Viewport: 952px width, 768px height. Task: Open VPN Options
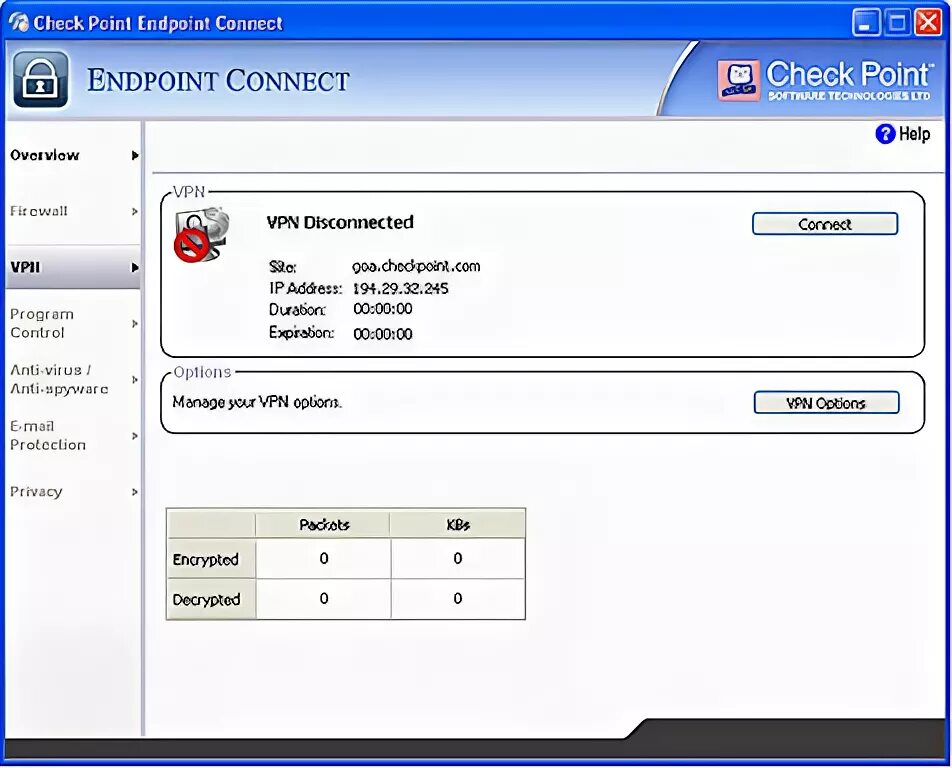coord(825,403)
